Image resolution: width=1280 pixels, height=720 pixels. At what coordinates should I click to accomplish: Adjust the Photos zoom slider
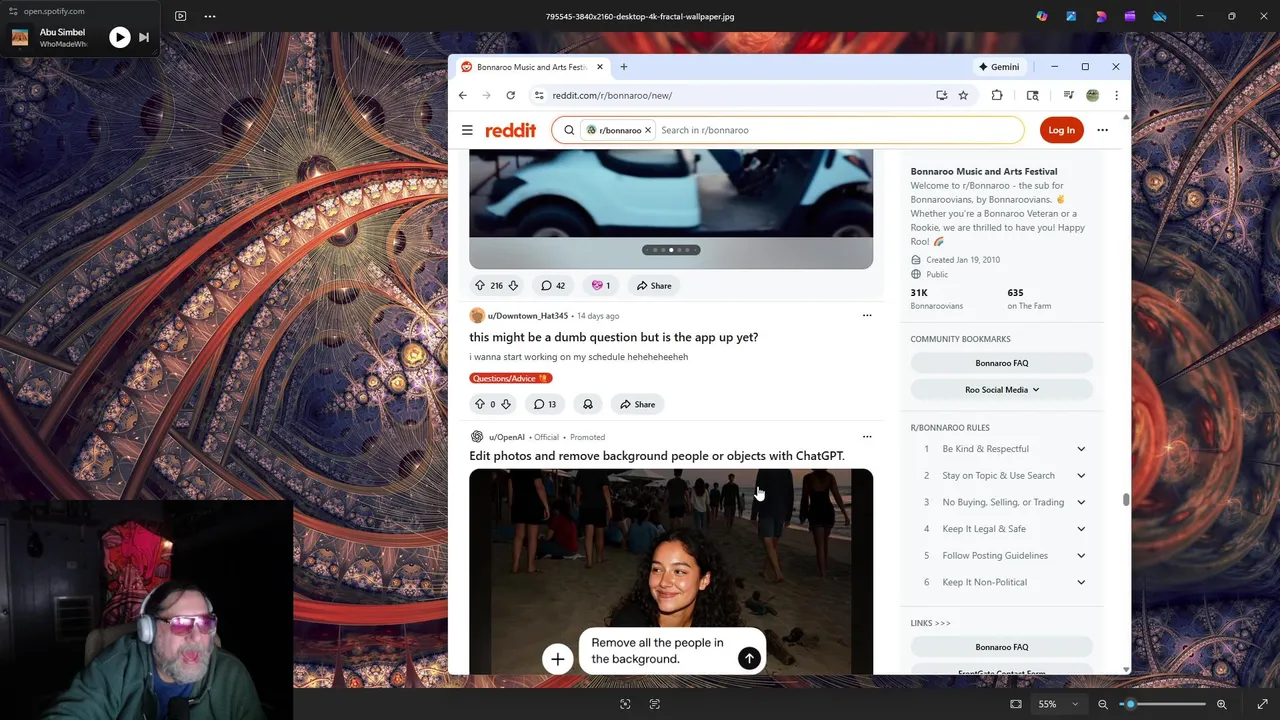1162,704
